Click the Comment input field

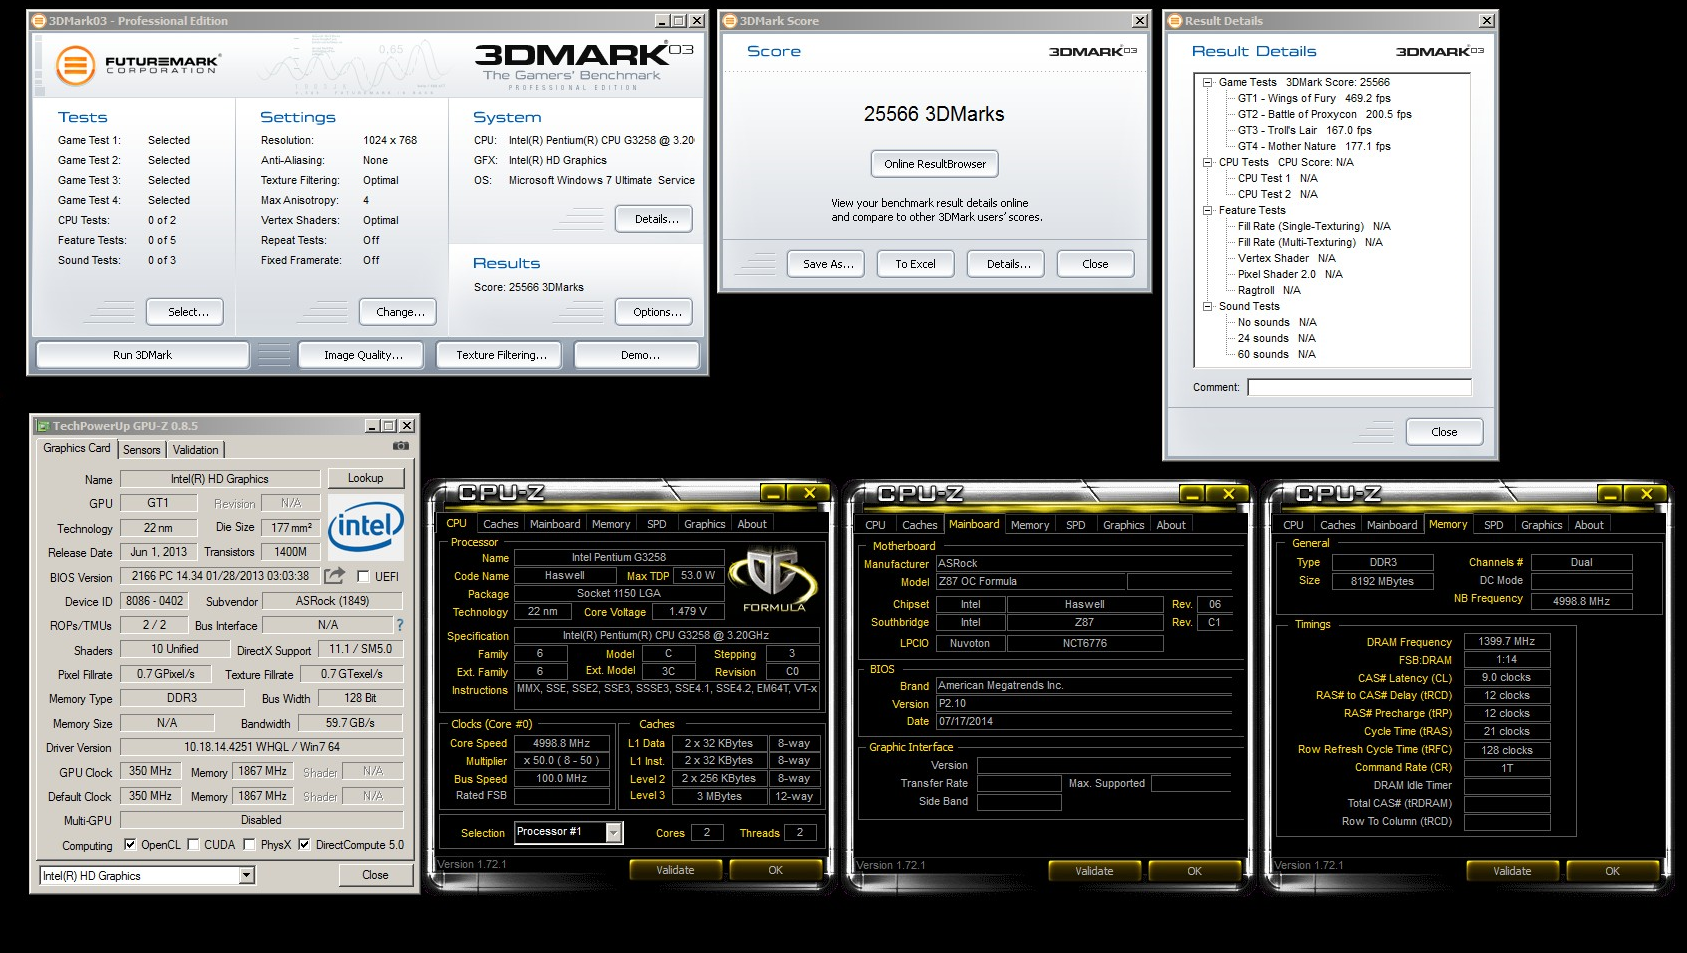click(1359, 387)
